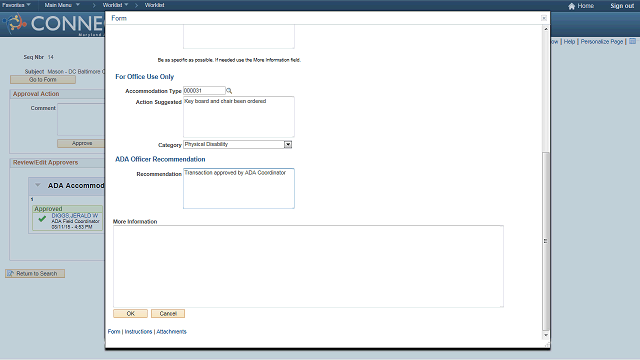This screenshot has height=360, width=640.
Task: Open the Accommodation Type lookup magnifier
Action: (229, 91)
